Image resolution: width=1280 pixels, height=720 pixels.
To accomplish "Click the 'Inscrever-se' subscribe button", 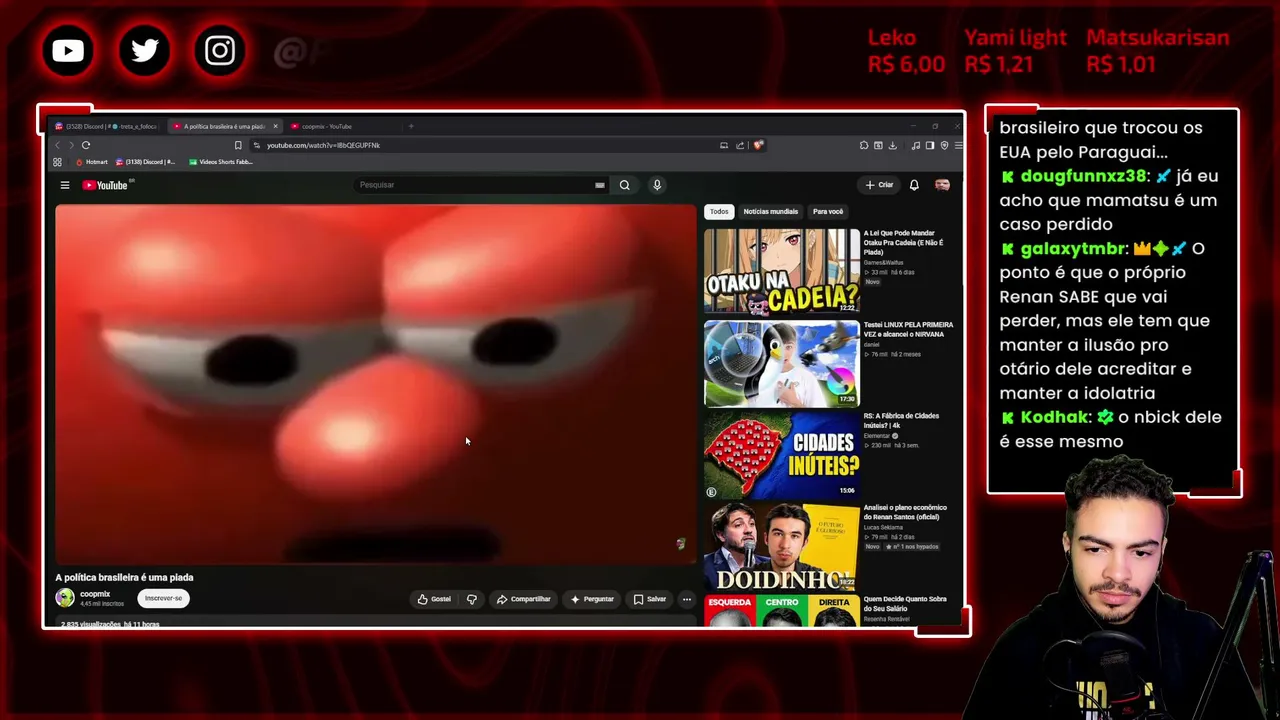I will [164, 598].
